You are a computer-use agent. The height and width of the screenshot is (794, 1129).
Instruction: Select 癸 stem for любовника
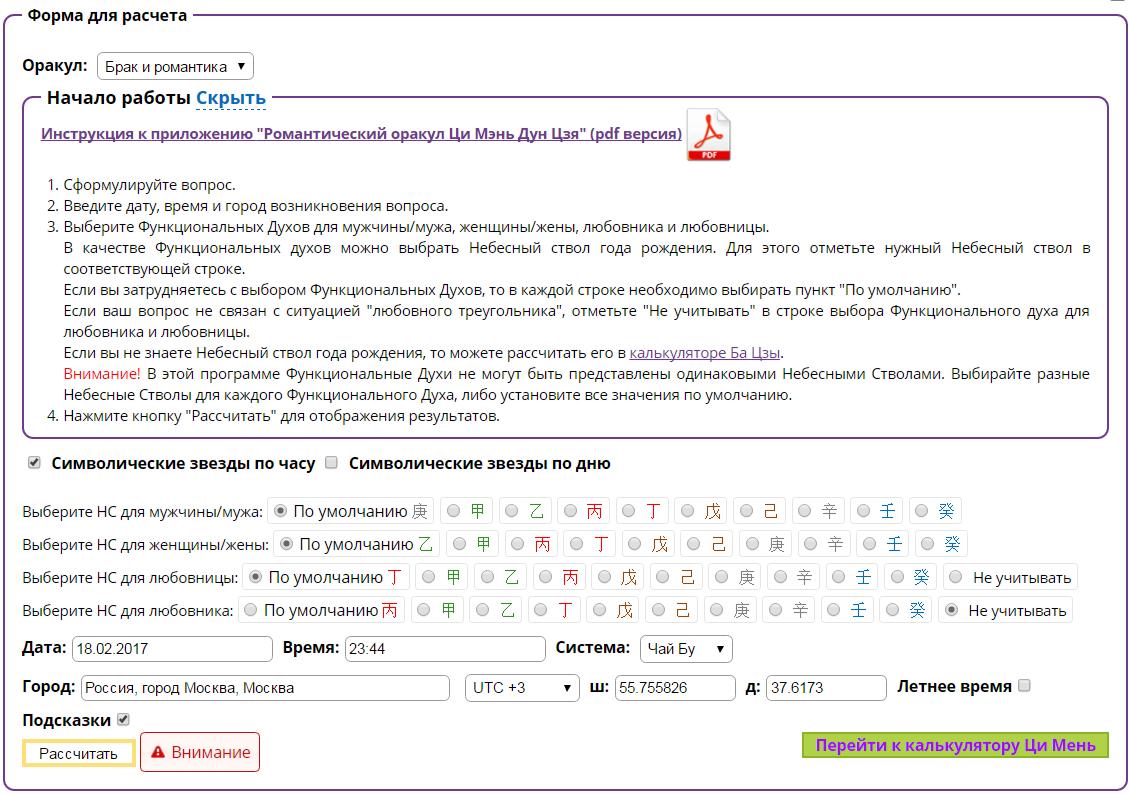(893, 610)
